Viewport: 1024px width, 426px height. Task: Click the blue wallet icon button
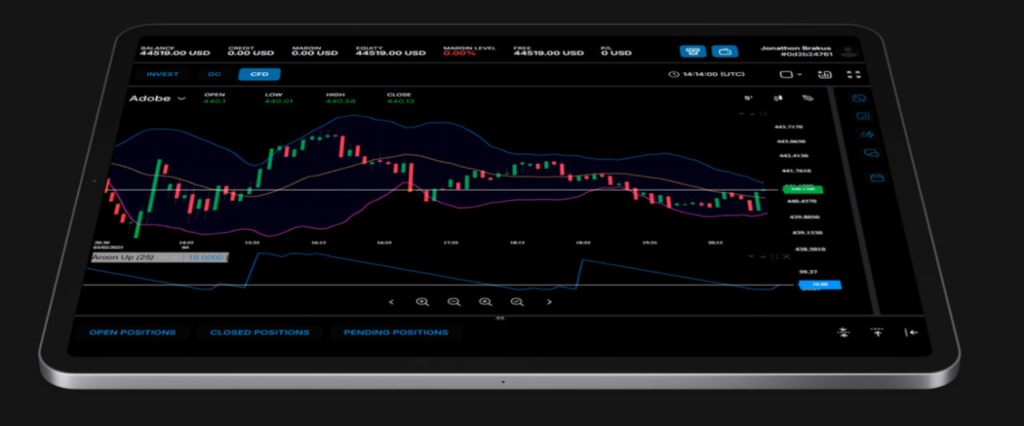click(725, 52)
